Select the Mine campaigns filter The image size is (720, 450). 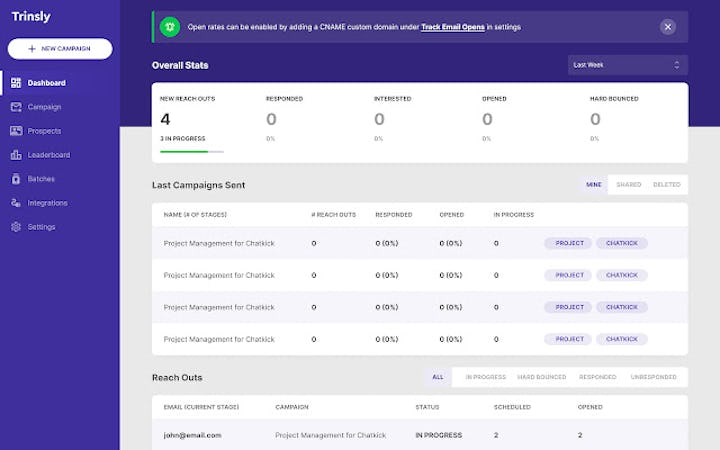click(x=594, y=185)
